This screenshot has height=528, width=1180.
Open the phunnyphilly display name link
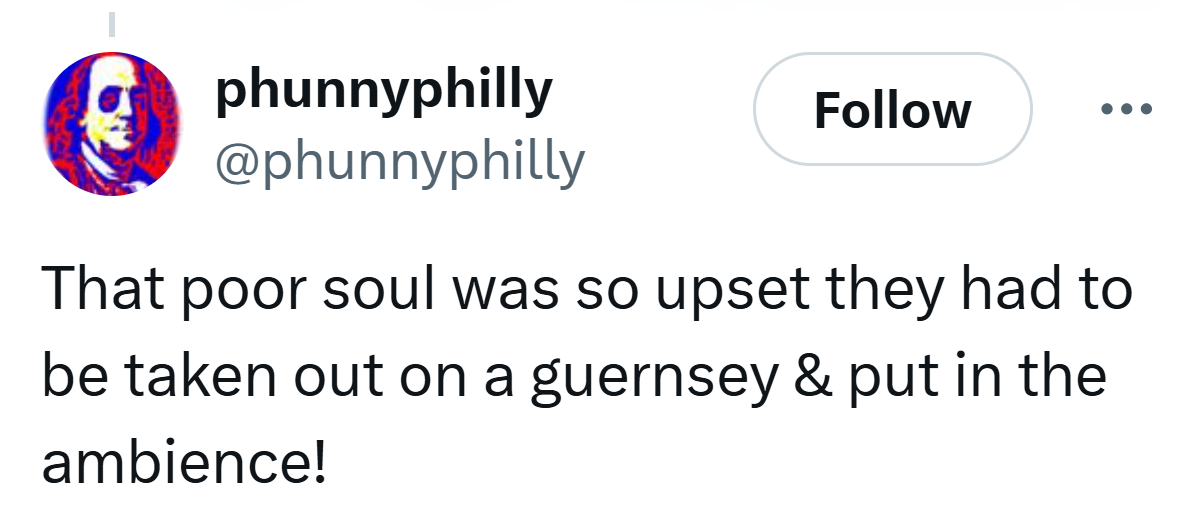pos(384,92)
